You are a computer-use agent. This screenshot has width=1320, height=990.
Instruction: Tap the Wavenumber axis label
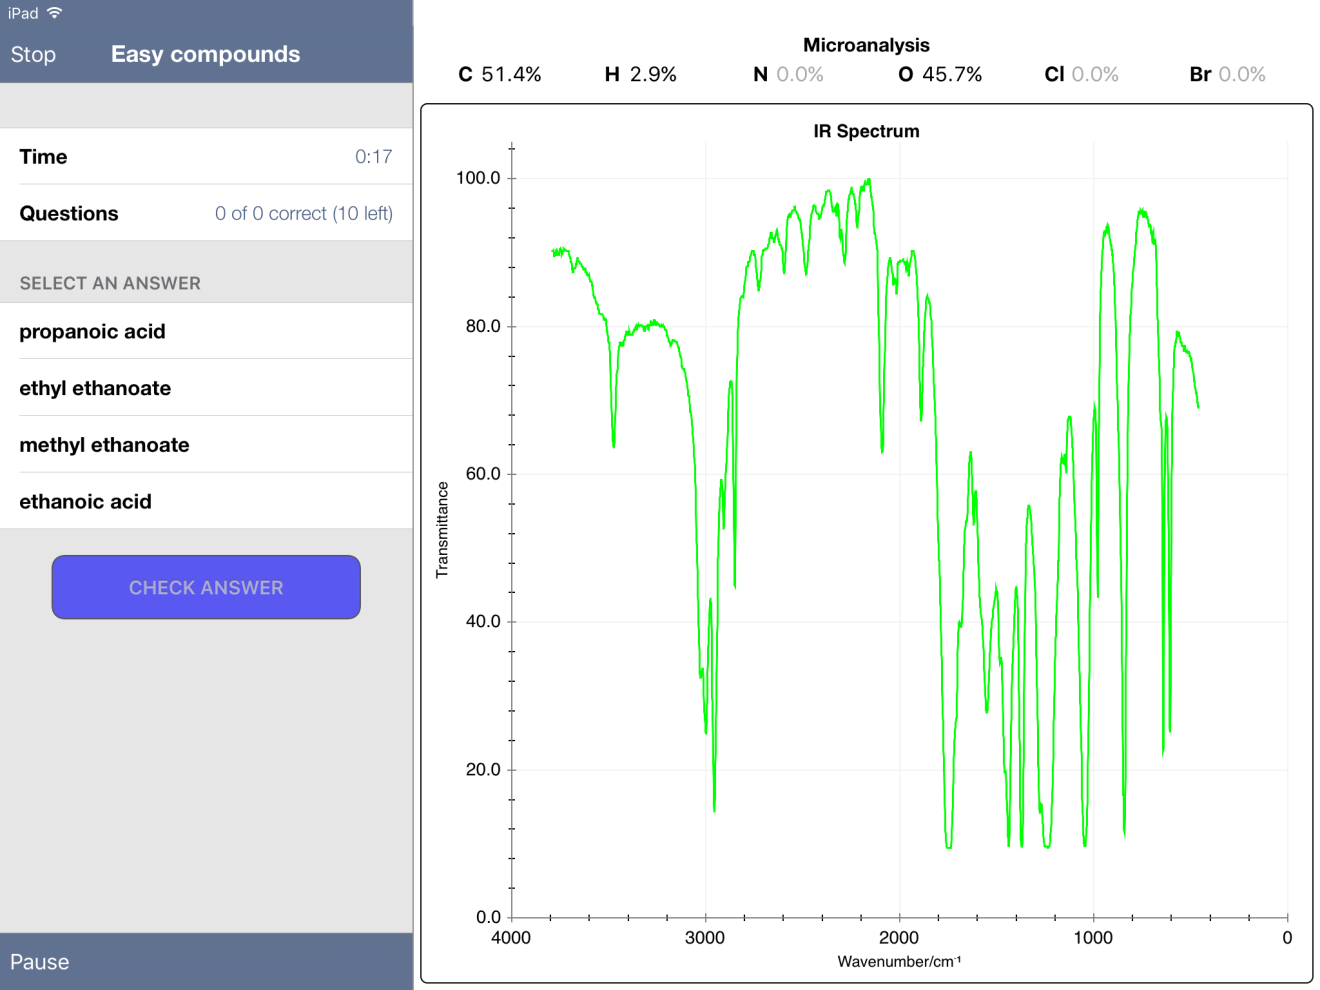point(899,962)
